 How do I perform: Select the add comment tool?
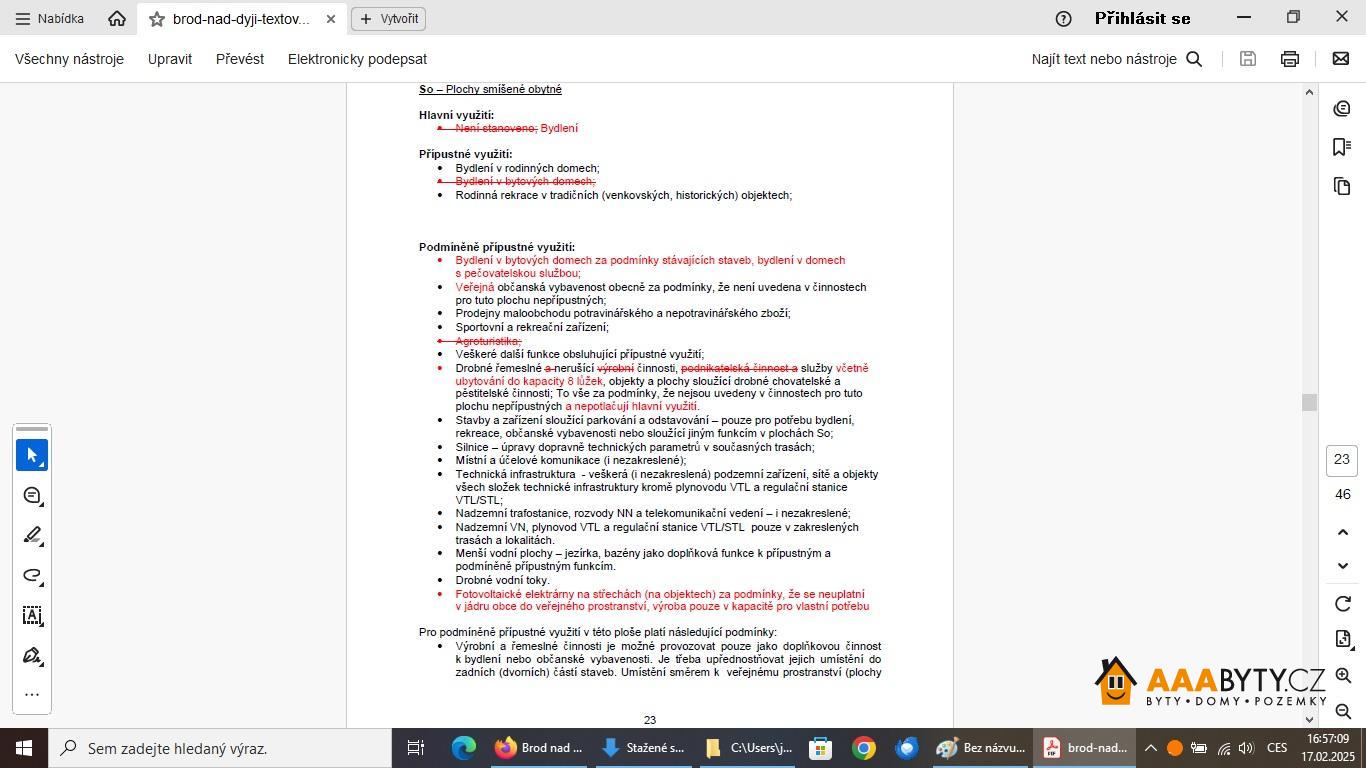click(x=32, y=495)
